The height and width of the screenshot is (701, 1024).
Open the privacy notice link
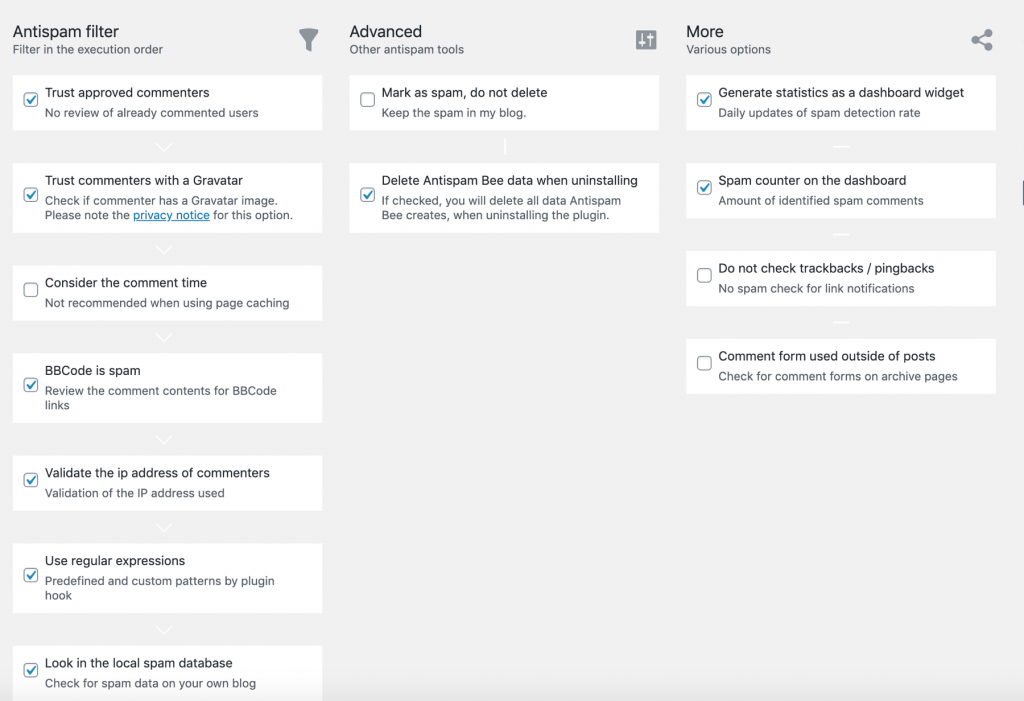click(171, 215)
